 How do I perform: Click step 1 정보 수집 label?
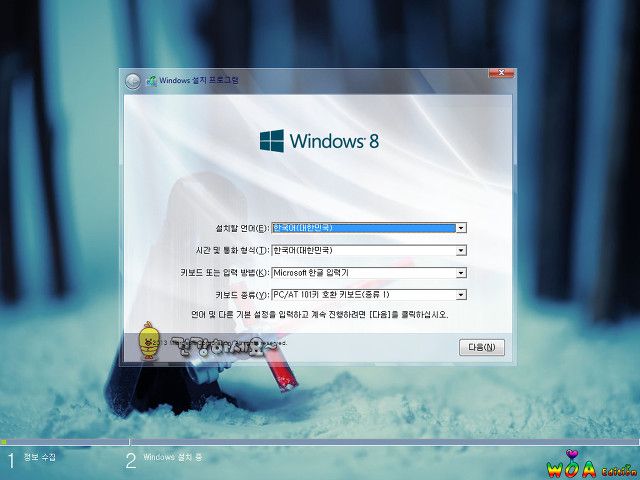[x=39, y=457]
